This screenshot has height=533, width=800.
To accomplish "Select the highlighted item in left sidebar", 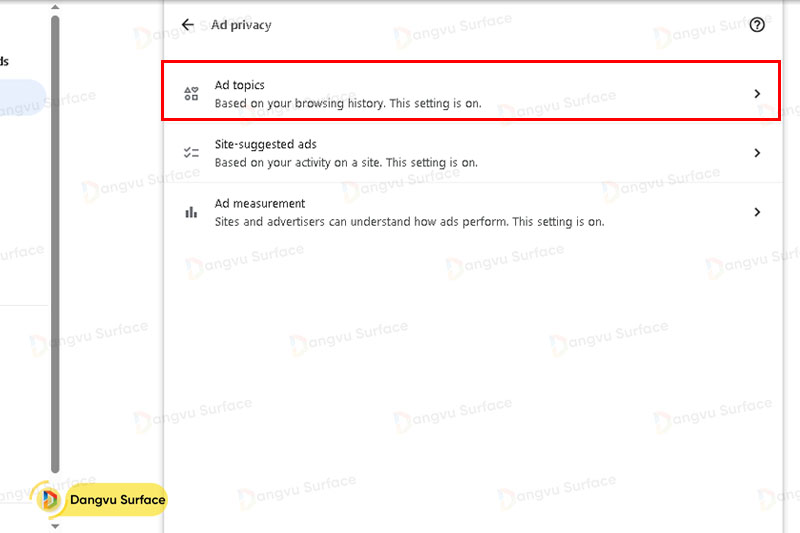I will [x=20, y=98].
